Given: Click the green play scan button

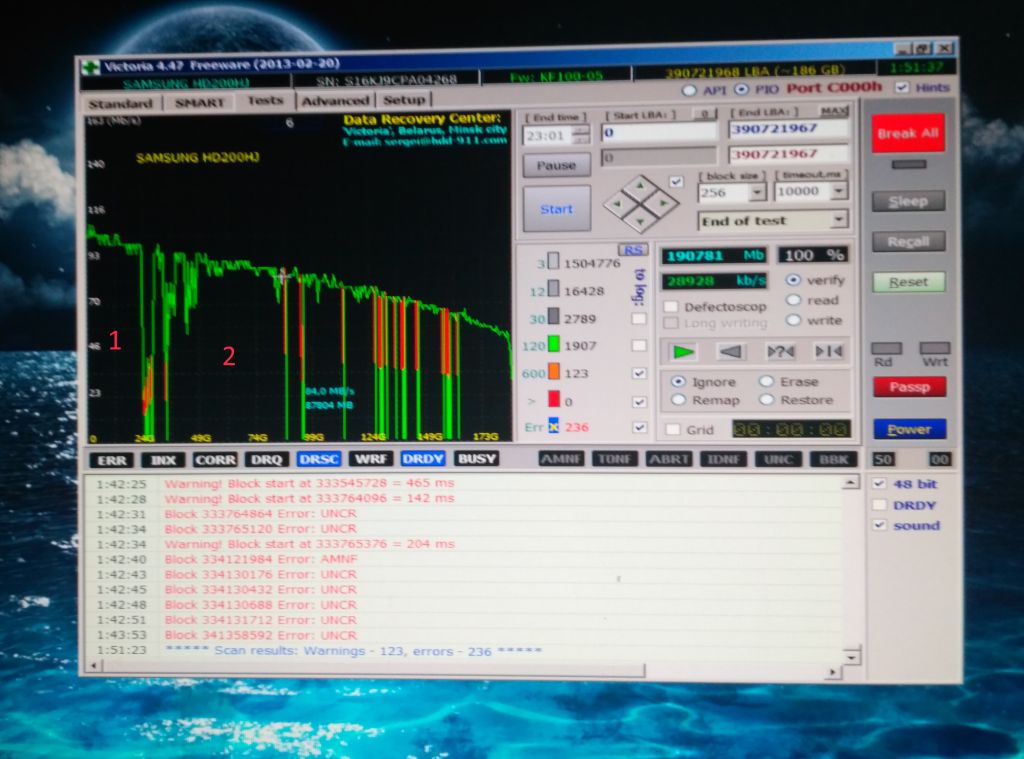Looking at the screenshot, I should click(682, 352).
